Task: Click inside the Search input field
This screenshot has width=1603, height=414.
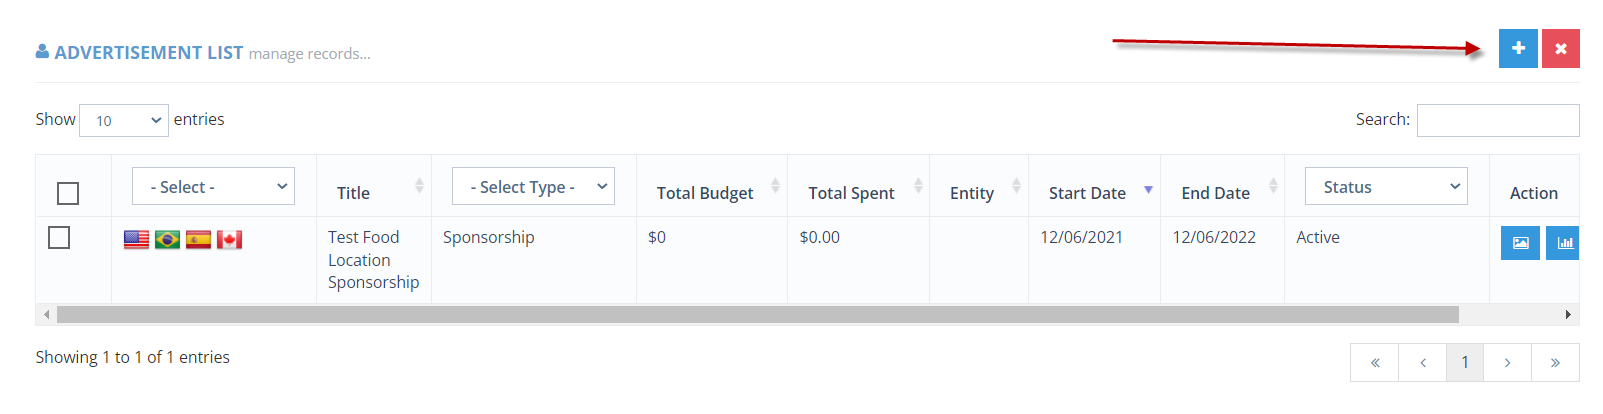Action: pos(1498,120)
